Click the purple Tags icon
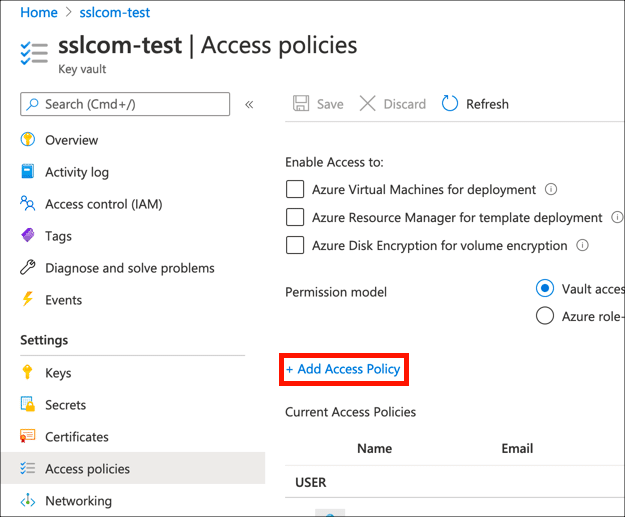625x517 pixels. 27,236
